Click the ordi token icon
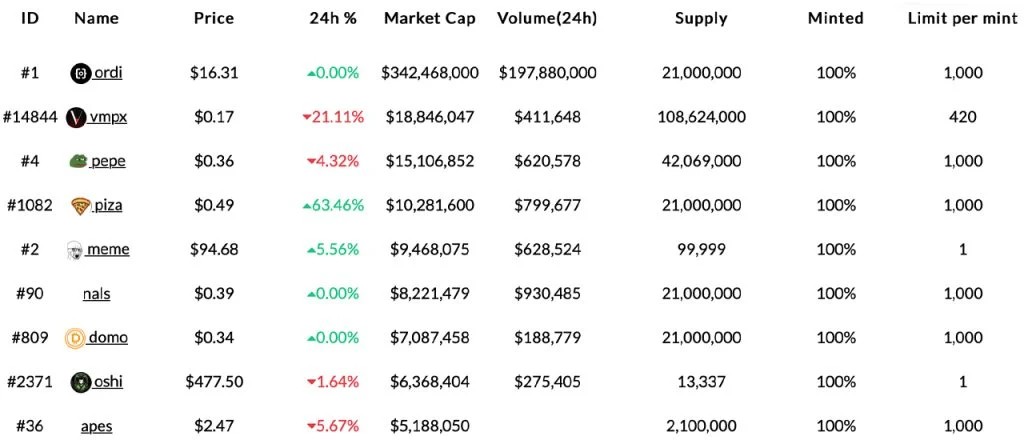Image resolution: width=1024 pixels, height=440 pixels. point(81,73)
